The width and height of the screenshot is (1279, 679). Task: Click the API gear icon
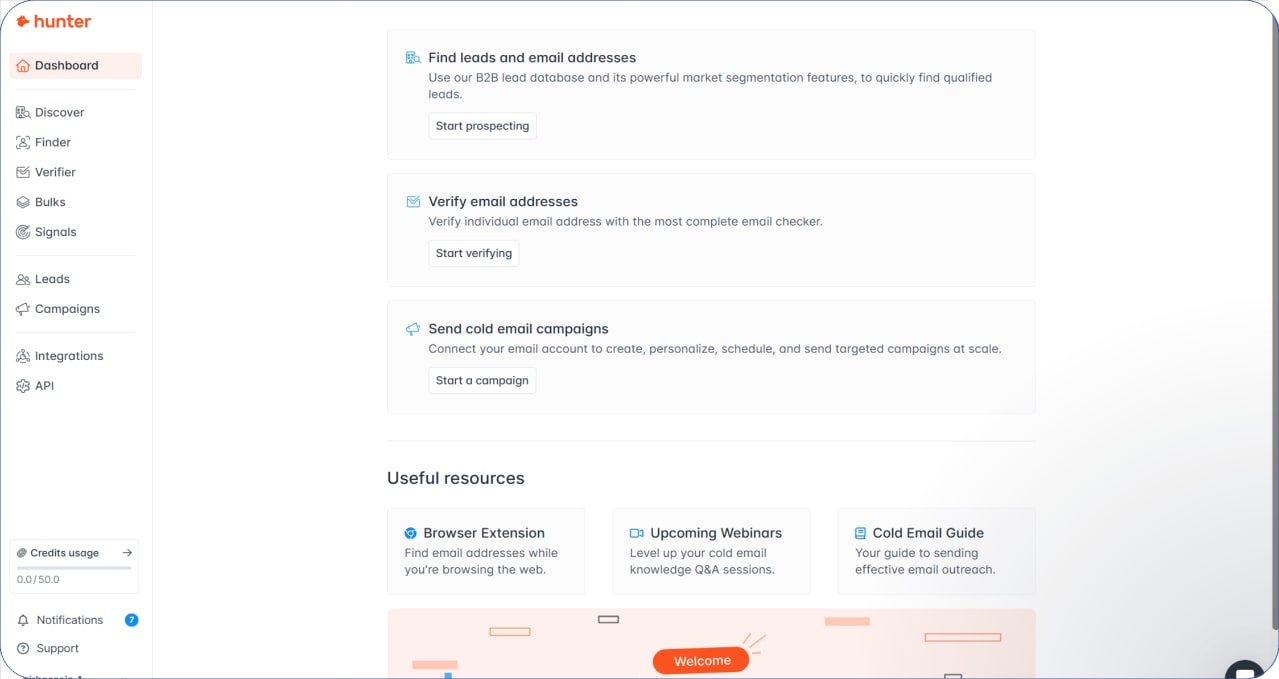tap(23, 386)
